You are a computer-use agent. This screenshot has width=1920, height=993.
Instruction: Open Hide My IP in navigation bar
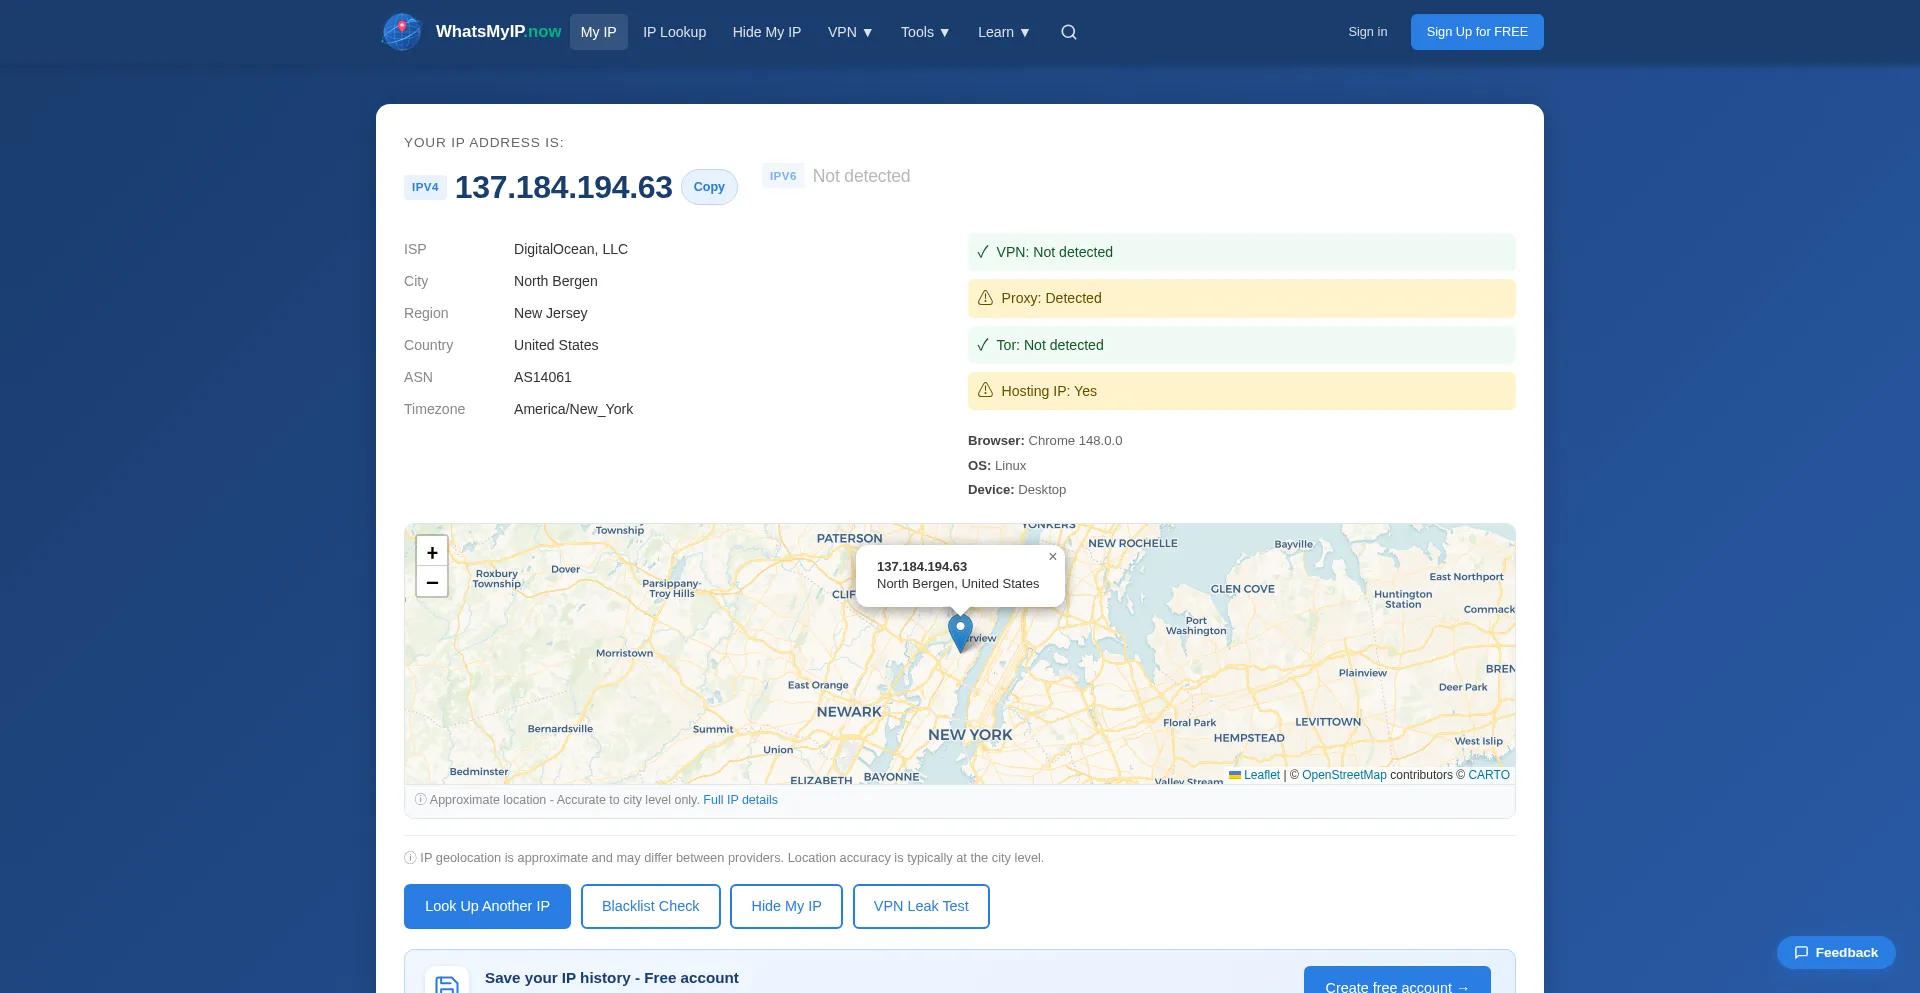767,32
